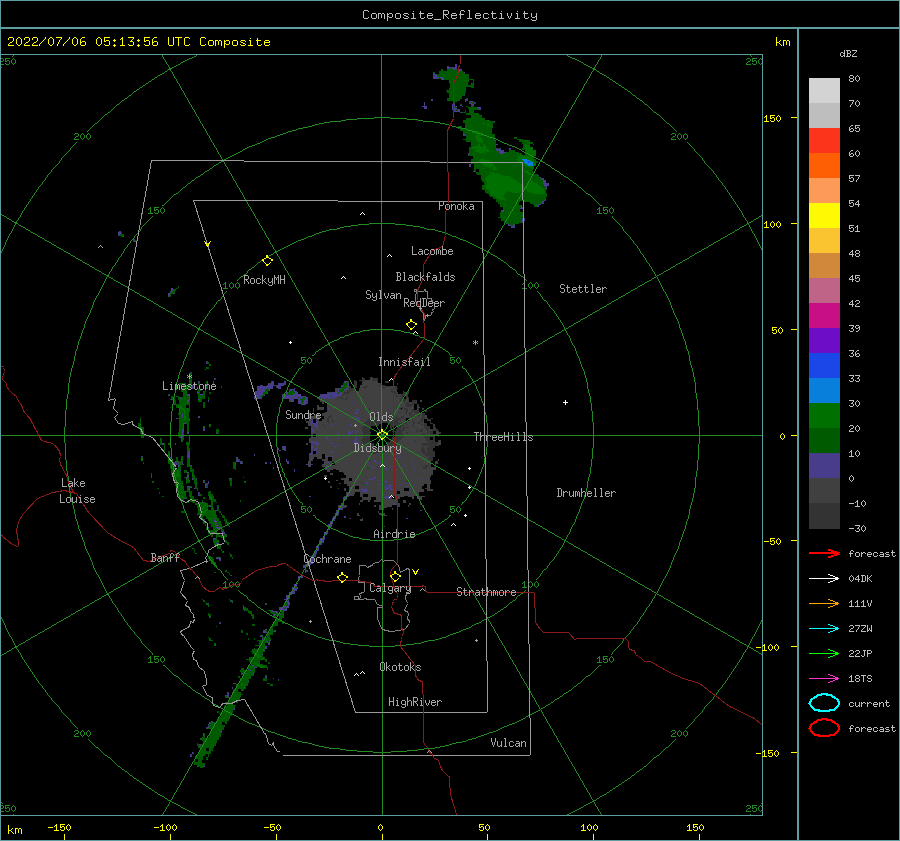The width and height of the screenshot is (900, 841).
Task: Select the ThreeHills label
Action: pos(503,437)
